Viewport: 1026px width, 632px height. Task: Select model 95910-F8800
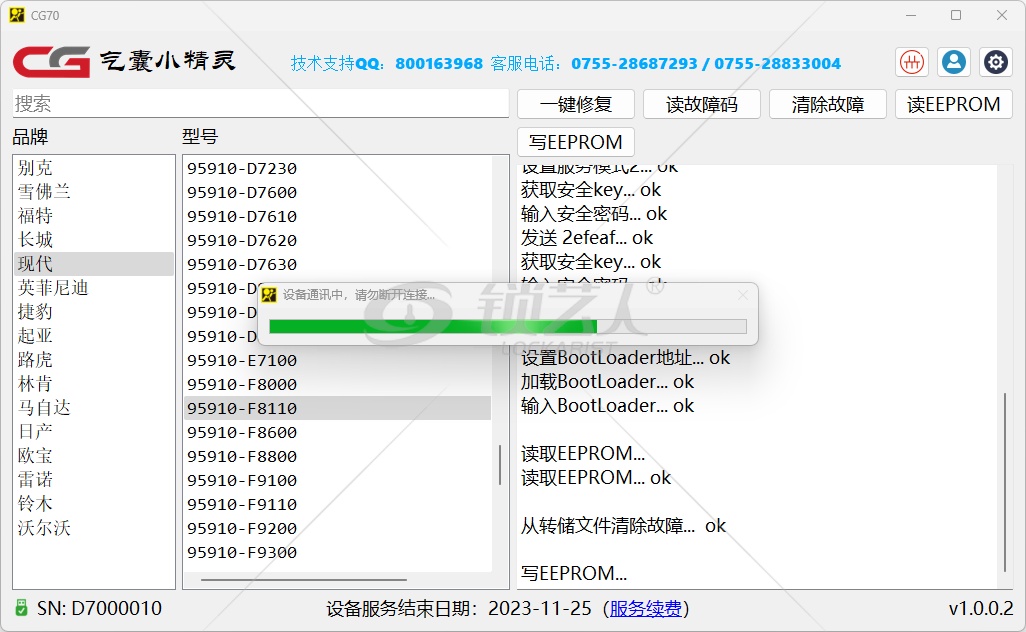tap(338, 456)
